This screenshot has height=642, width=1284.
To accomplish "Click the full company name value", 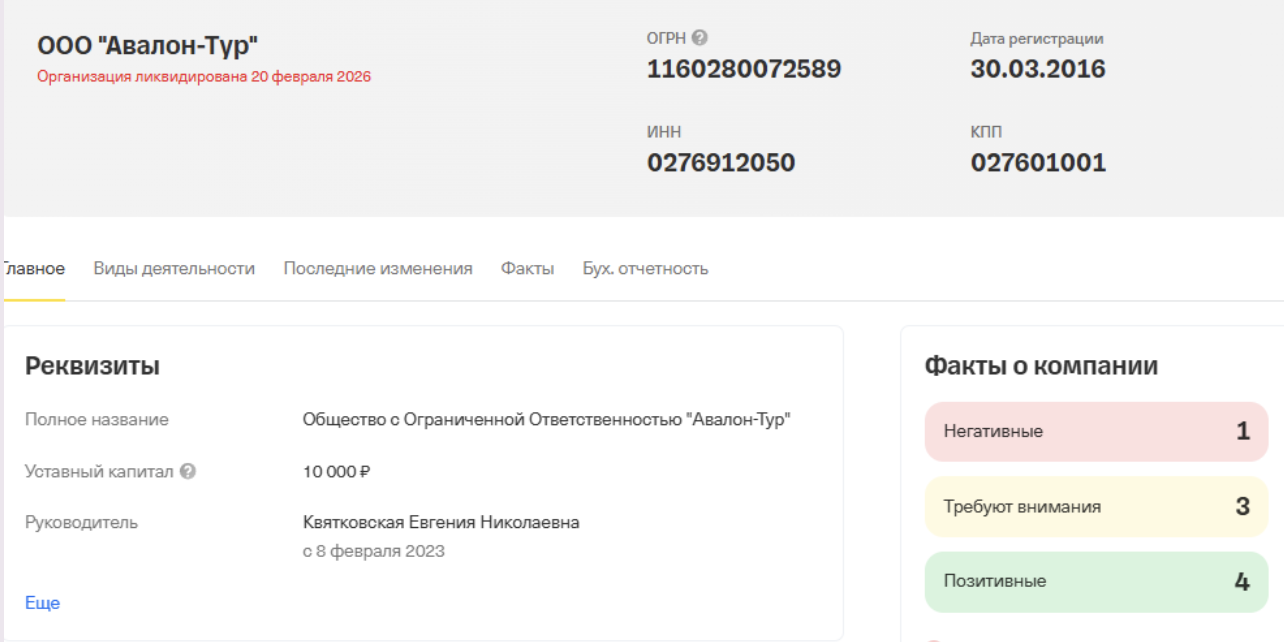I will (547, 420).
